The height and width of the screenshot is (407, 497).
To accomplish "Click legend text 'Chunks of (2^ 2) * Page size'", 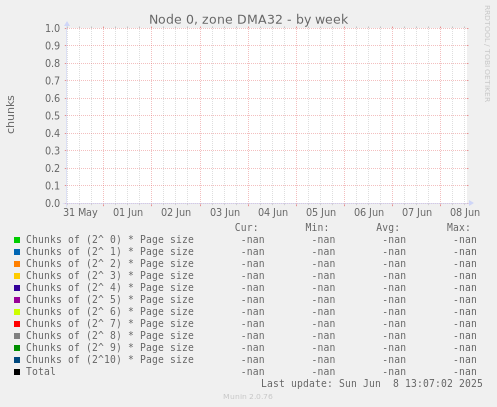I will coord(110,264).
